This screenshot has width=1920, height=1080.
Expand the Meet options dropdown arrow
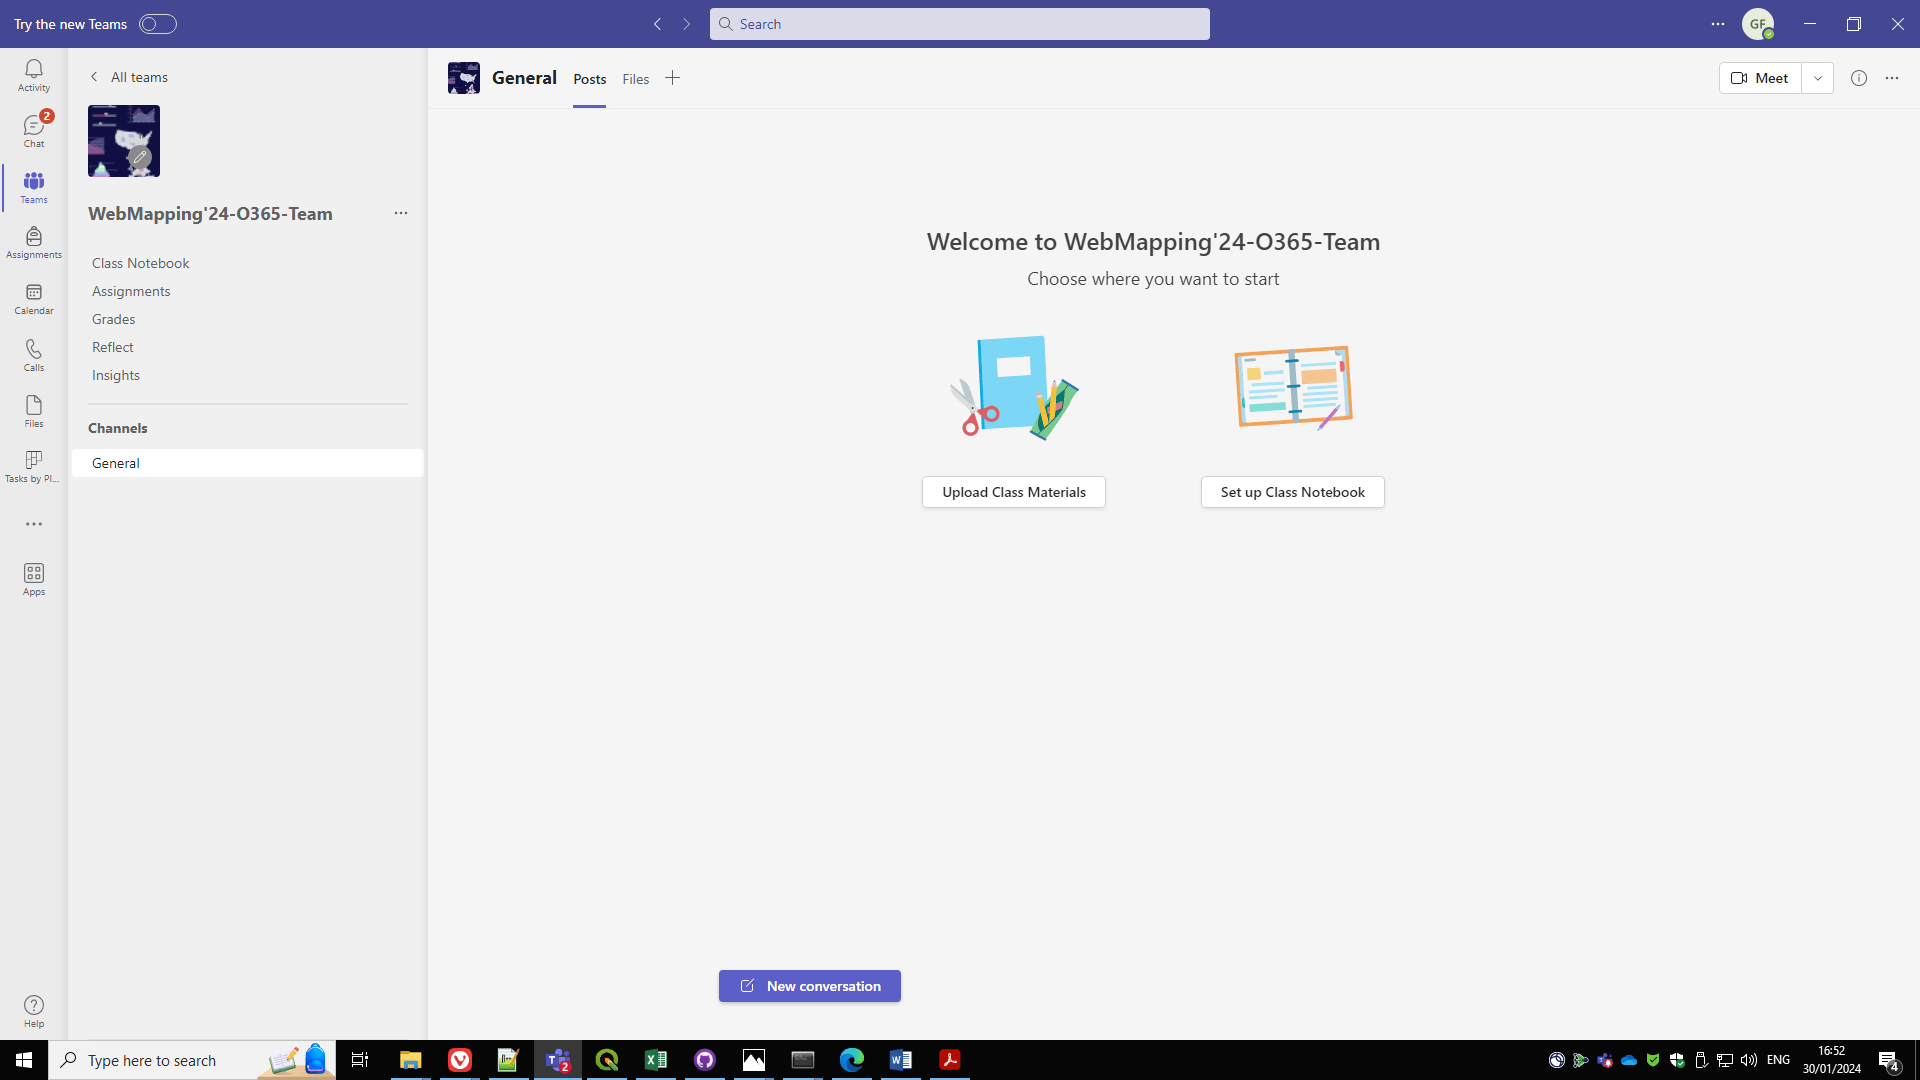click(x=1817, y=78)
